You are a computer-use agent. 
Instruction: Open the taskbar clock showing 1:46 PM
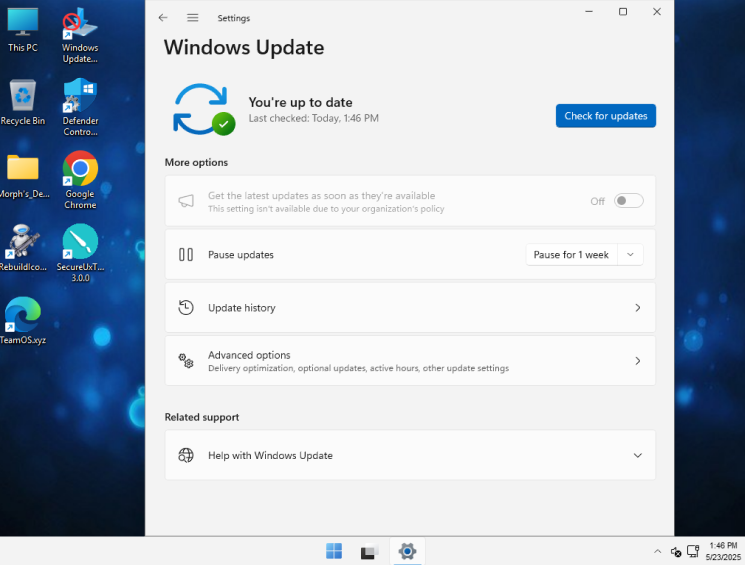coord(723,551)
